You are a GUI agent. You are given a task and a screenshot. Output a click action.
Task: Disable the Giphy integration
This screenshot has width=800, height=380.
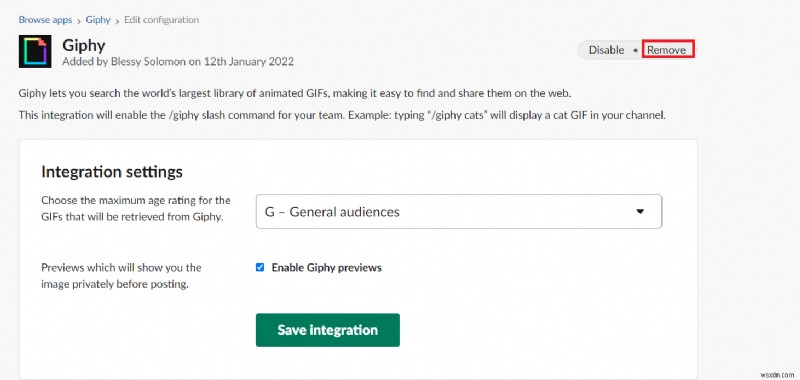(606, 50)
